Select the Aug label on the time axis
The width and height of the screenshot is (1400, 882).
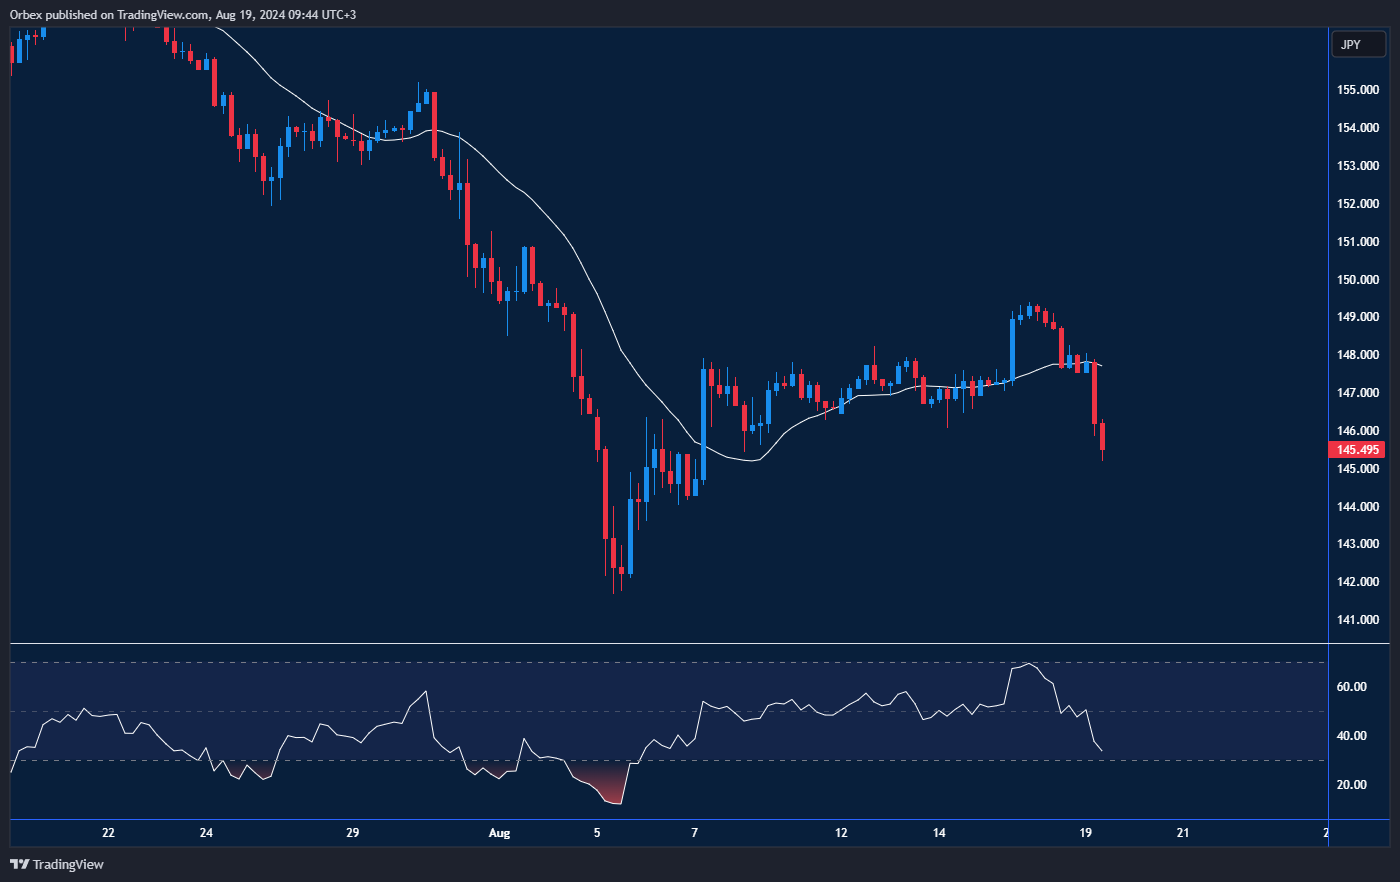[499, 833]
